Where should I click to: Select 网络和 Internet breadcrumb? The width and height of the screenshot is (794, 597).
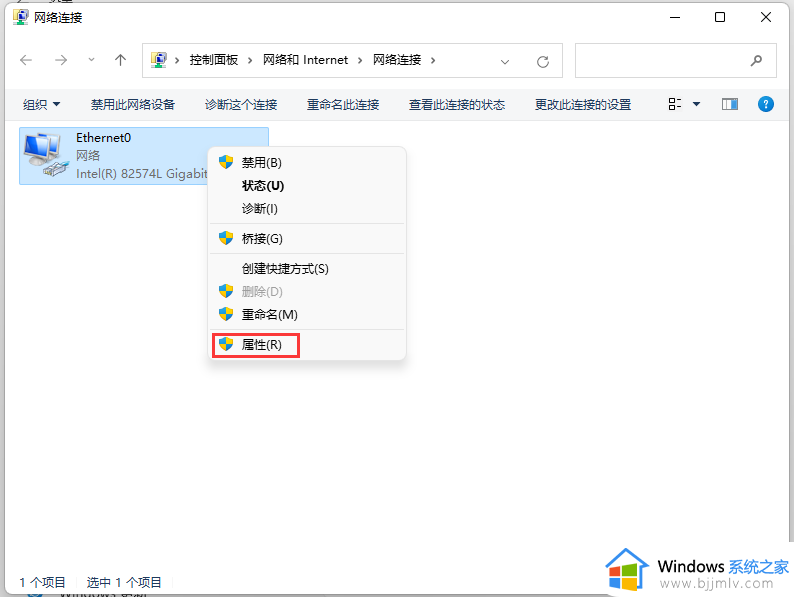305,60
